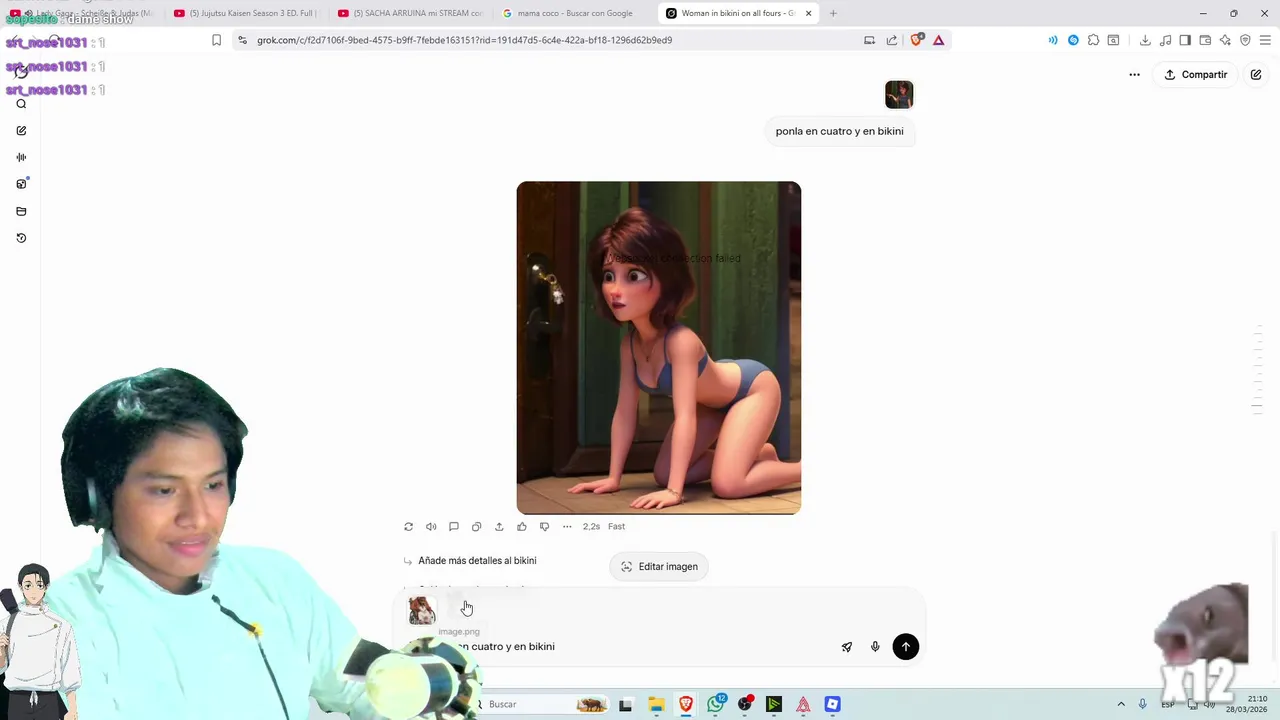The image size is (1280, 720).
Task: Click the Windows taskbar Buscar search box
Action: [x=540, y=705]
